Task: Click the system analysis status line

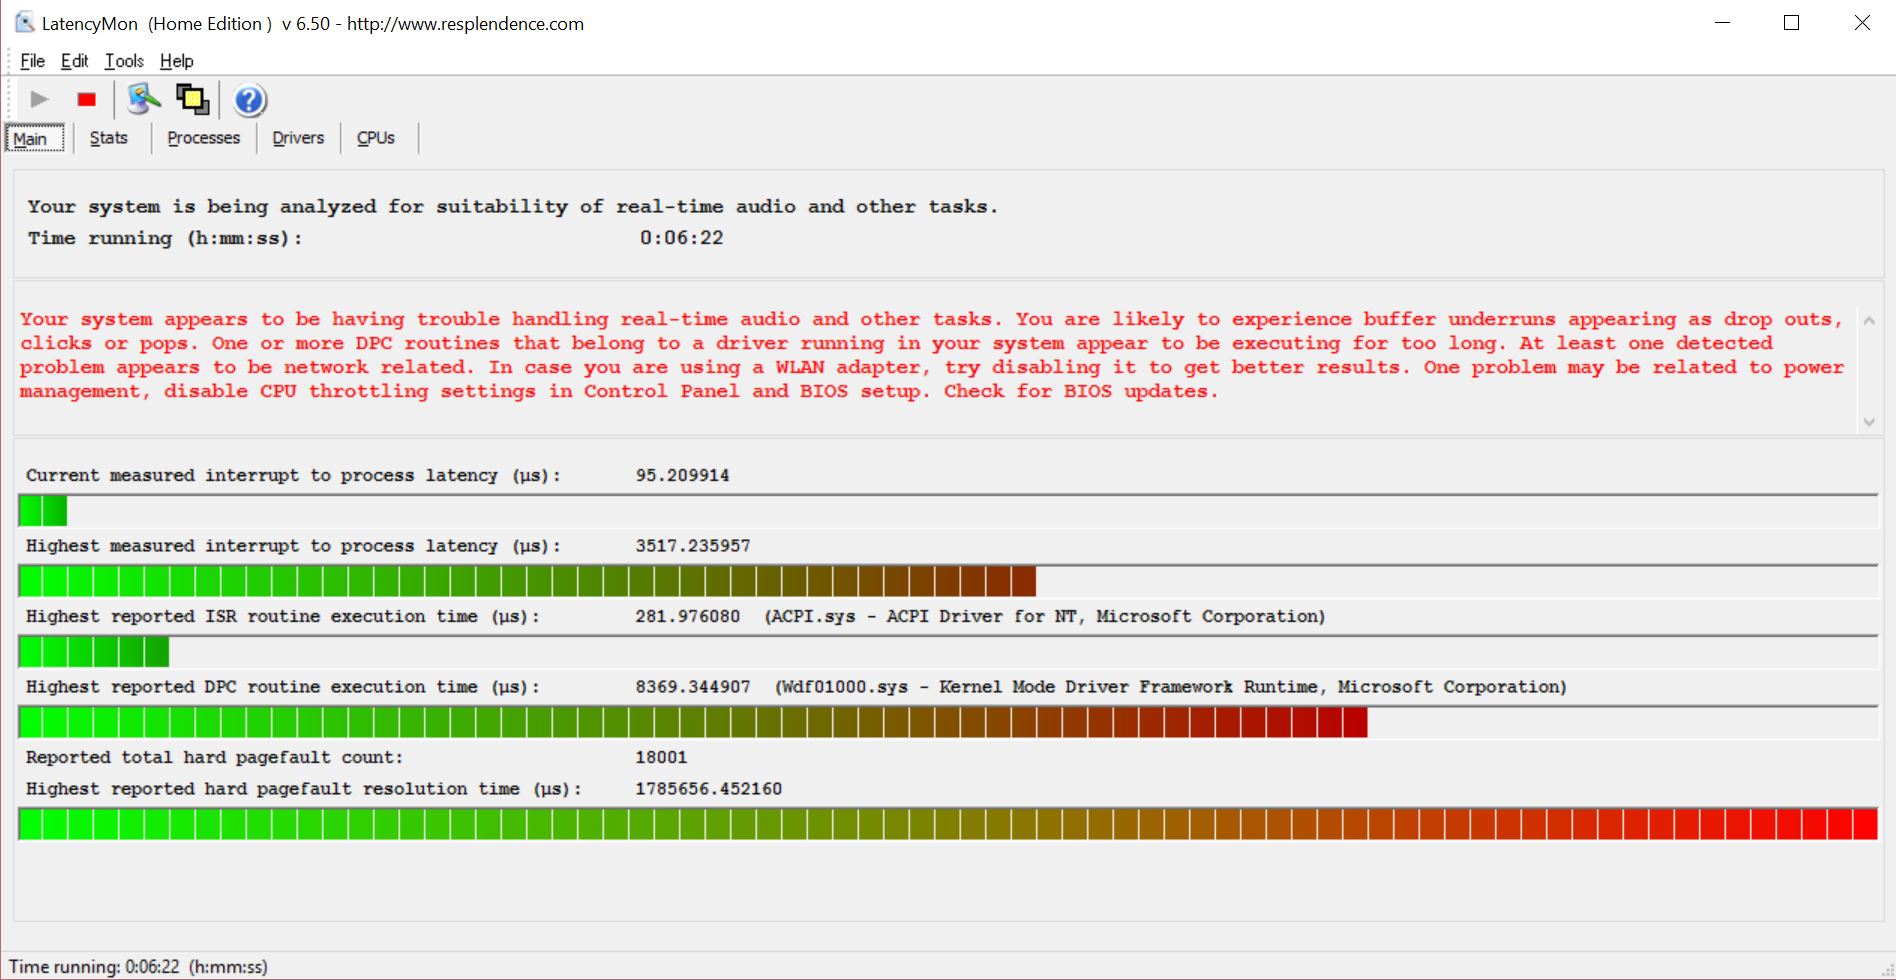Action: tap(512, 207)
